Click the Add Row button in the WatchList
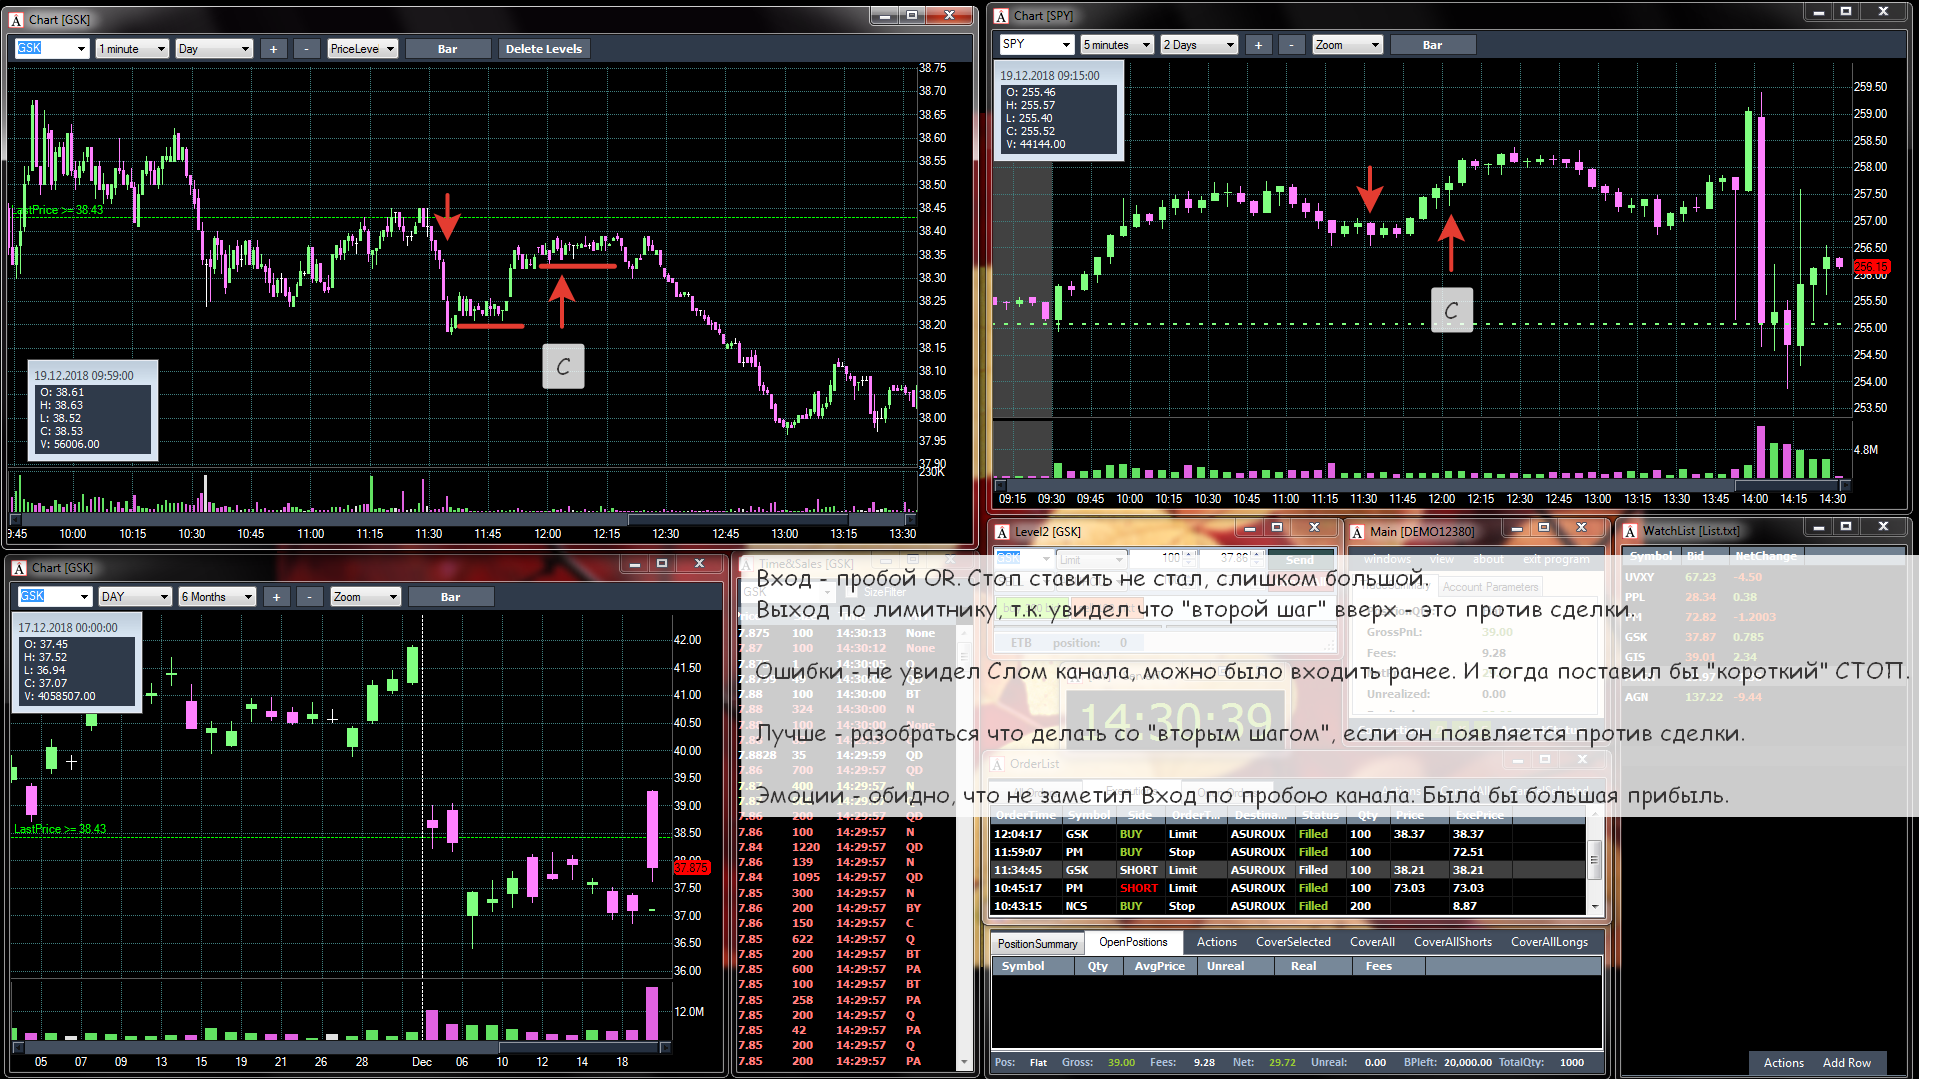The height and width of the screenshot is (1079, 1946). click(x=1846, y=1063)
